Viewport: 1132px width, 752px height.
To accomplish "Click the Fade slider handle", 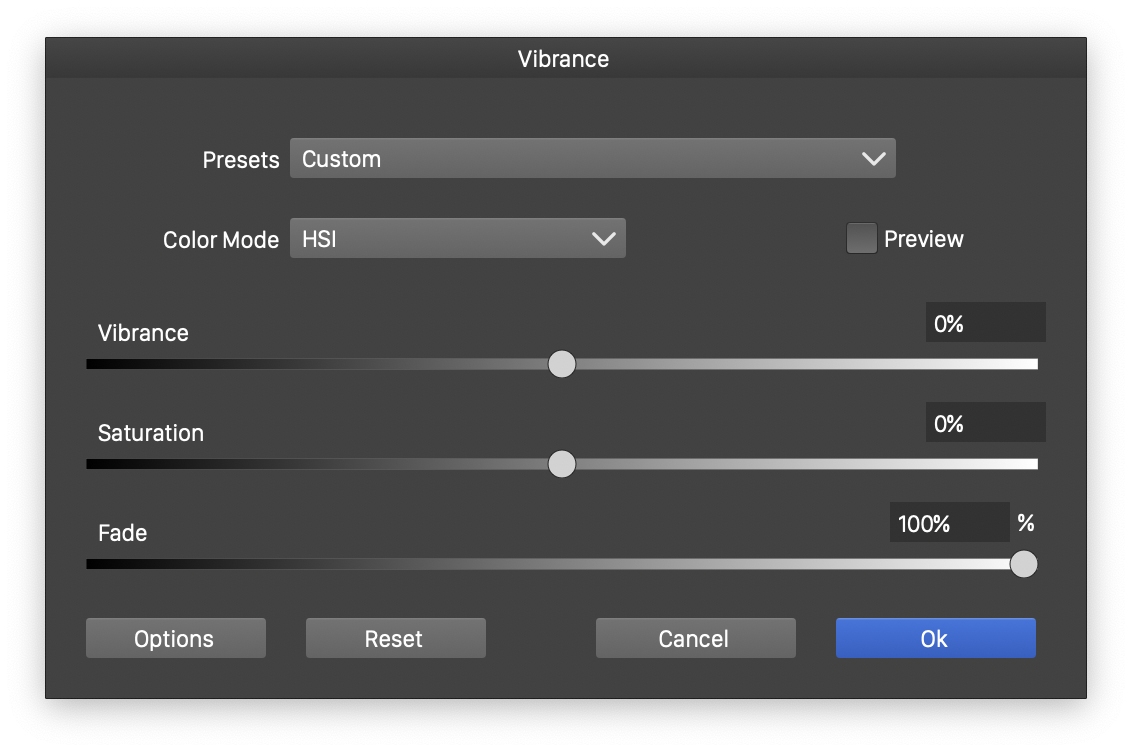I will [1023, 564].
